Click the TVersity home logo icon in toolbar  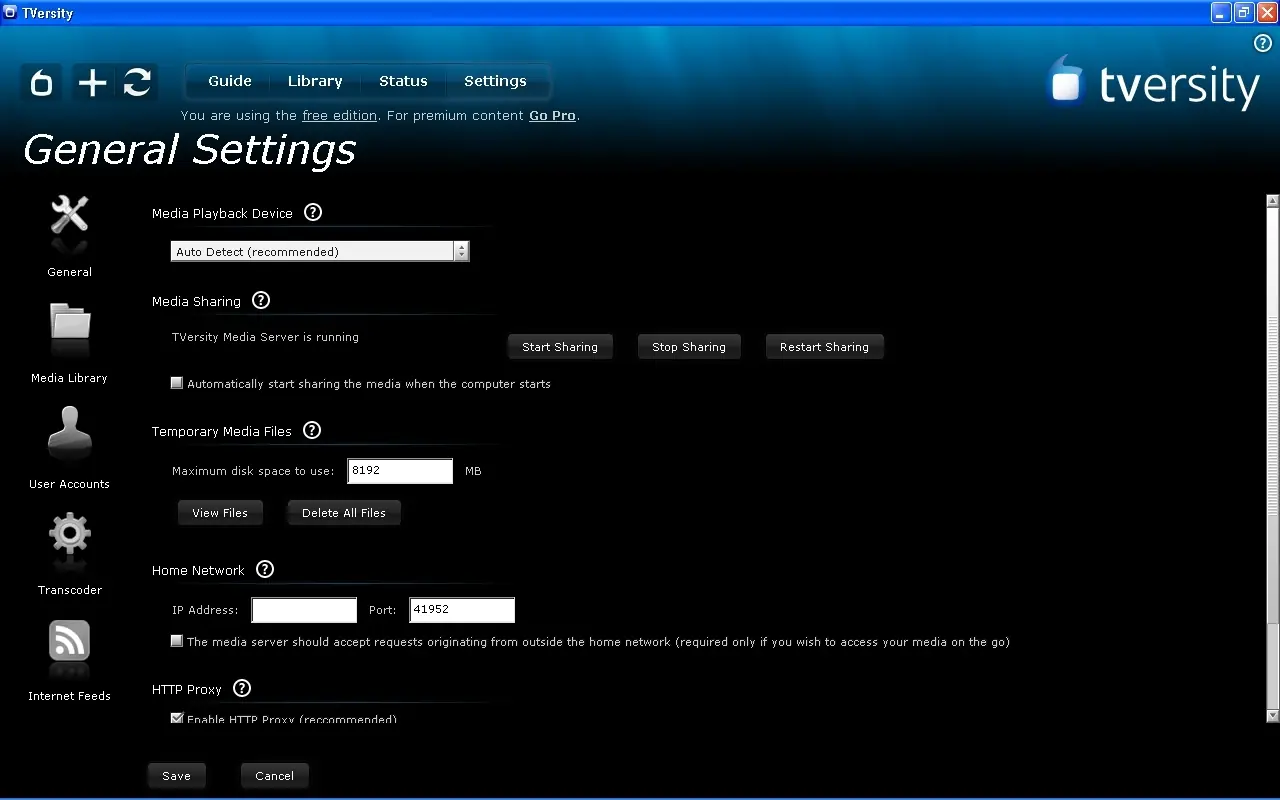click(x=42, y=82)
